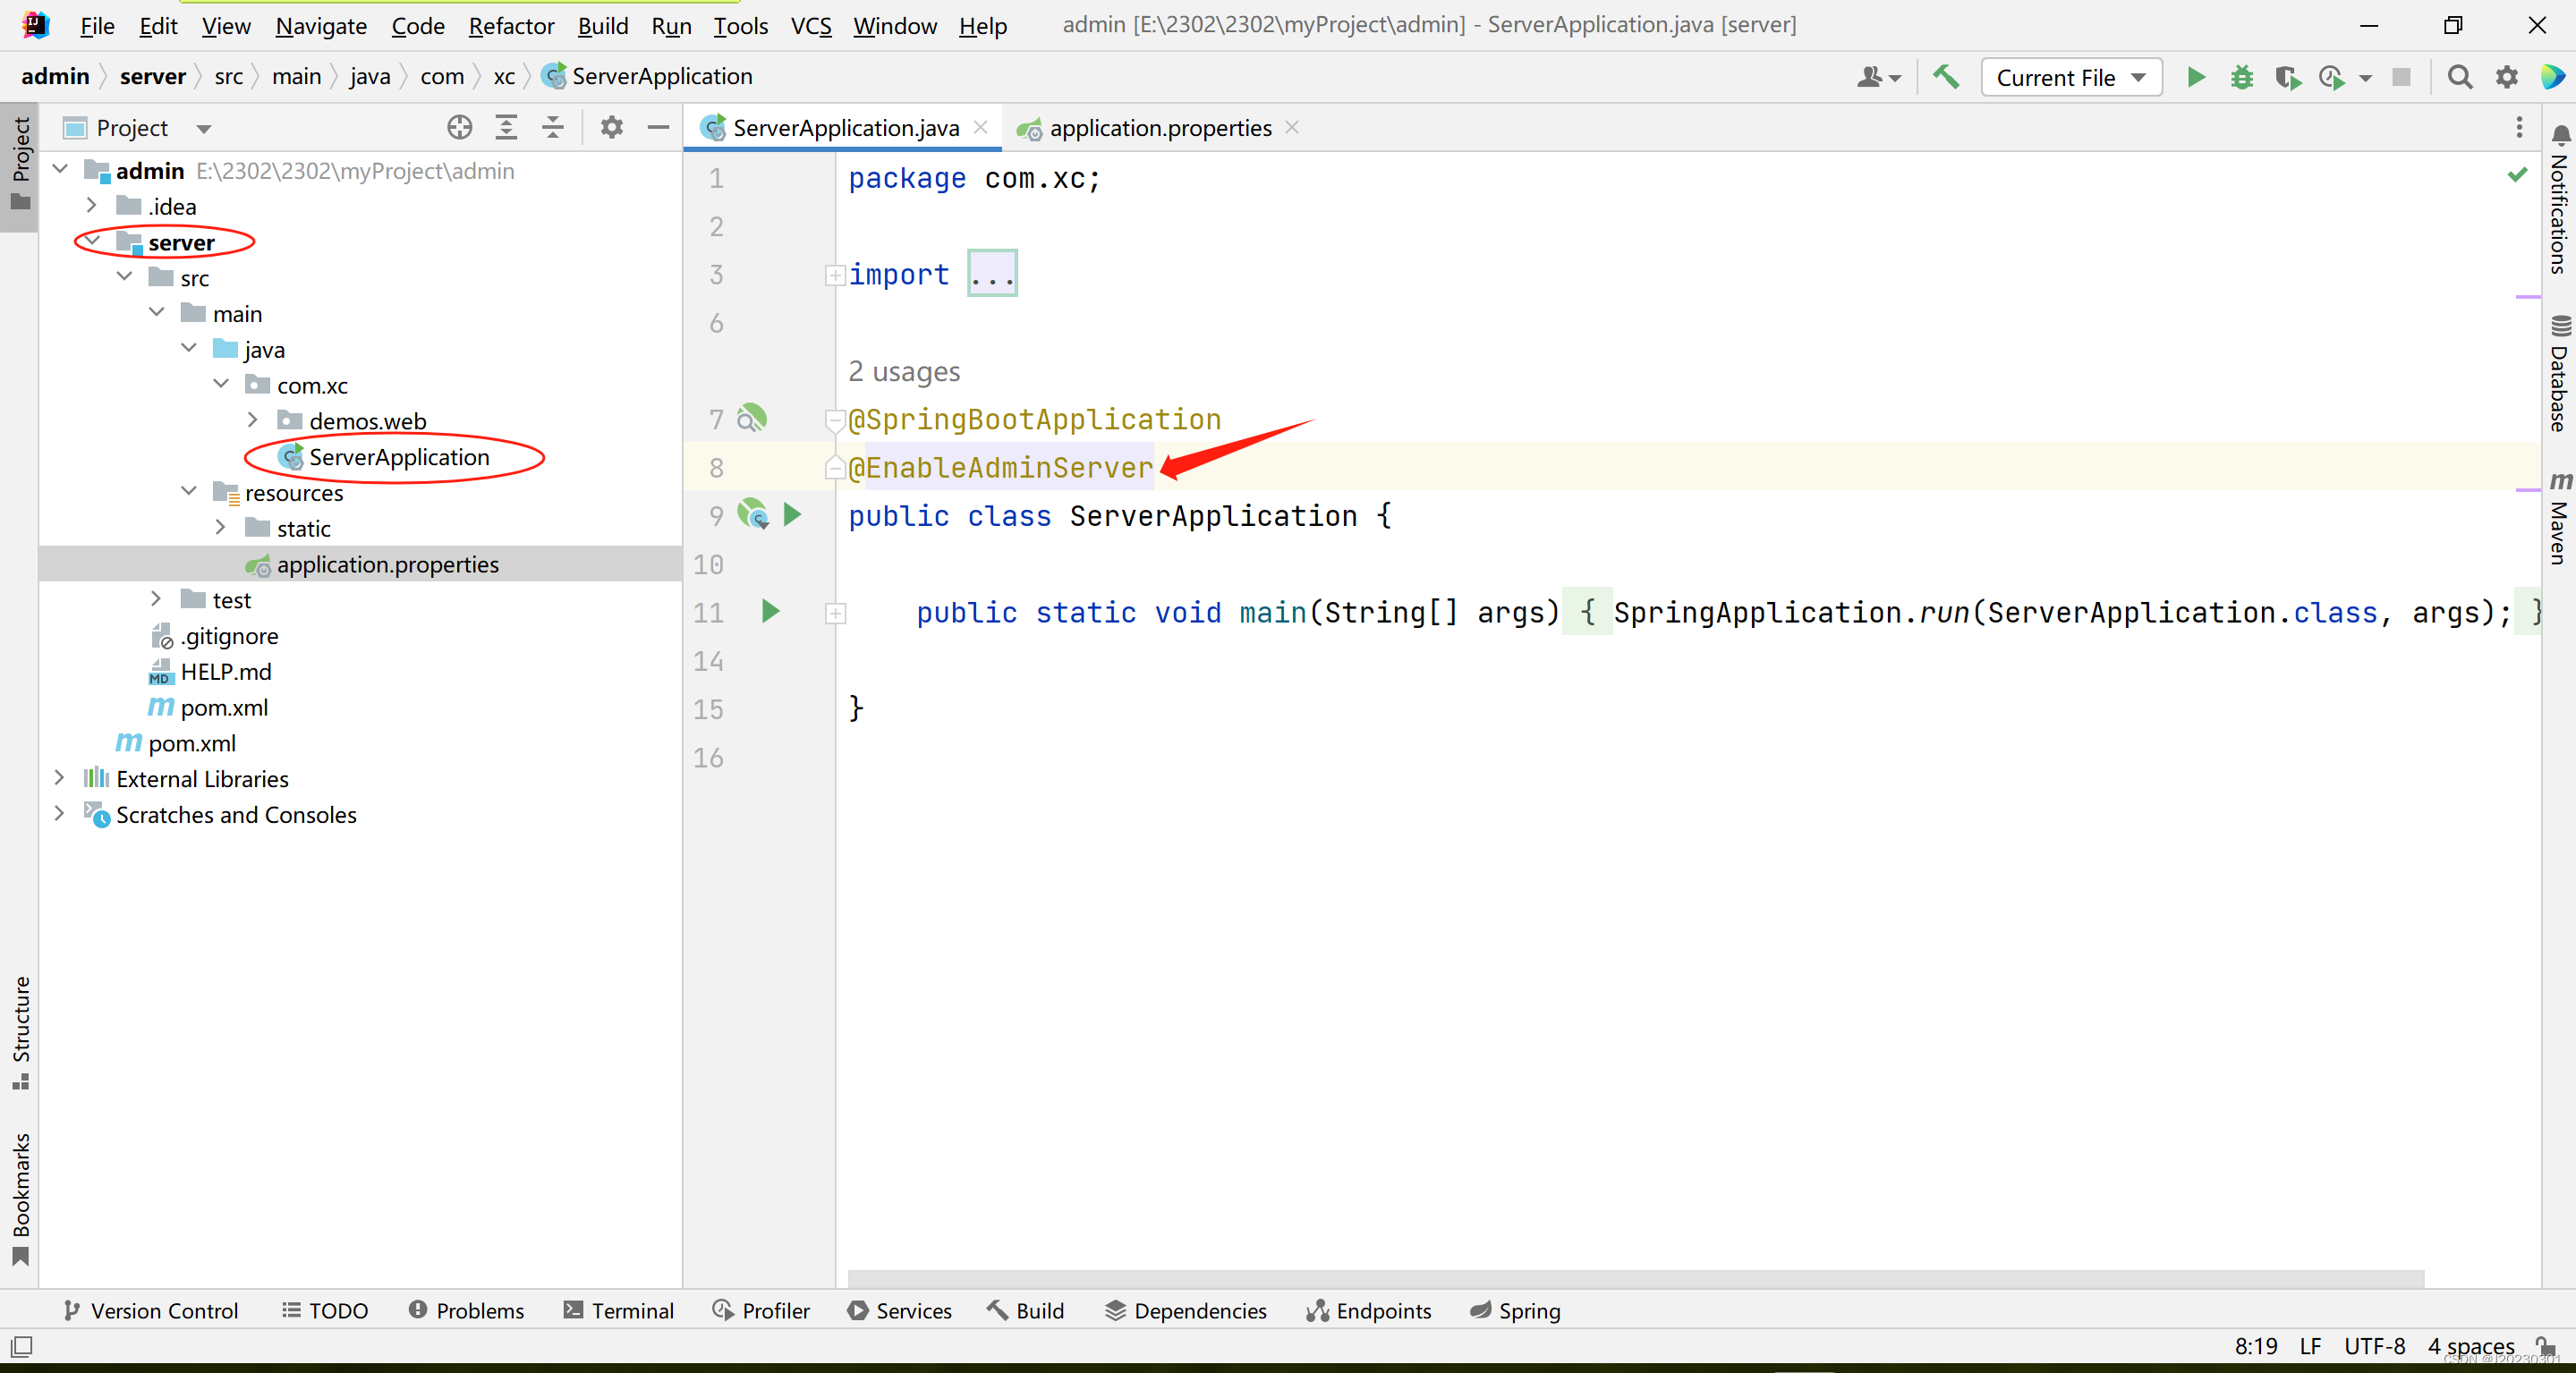Click the horizontal scrollbar of the editor

tap(1635, 1279)
